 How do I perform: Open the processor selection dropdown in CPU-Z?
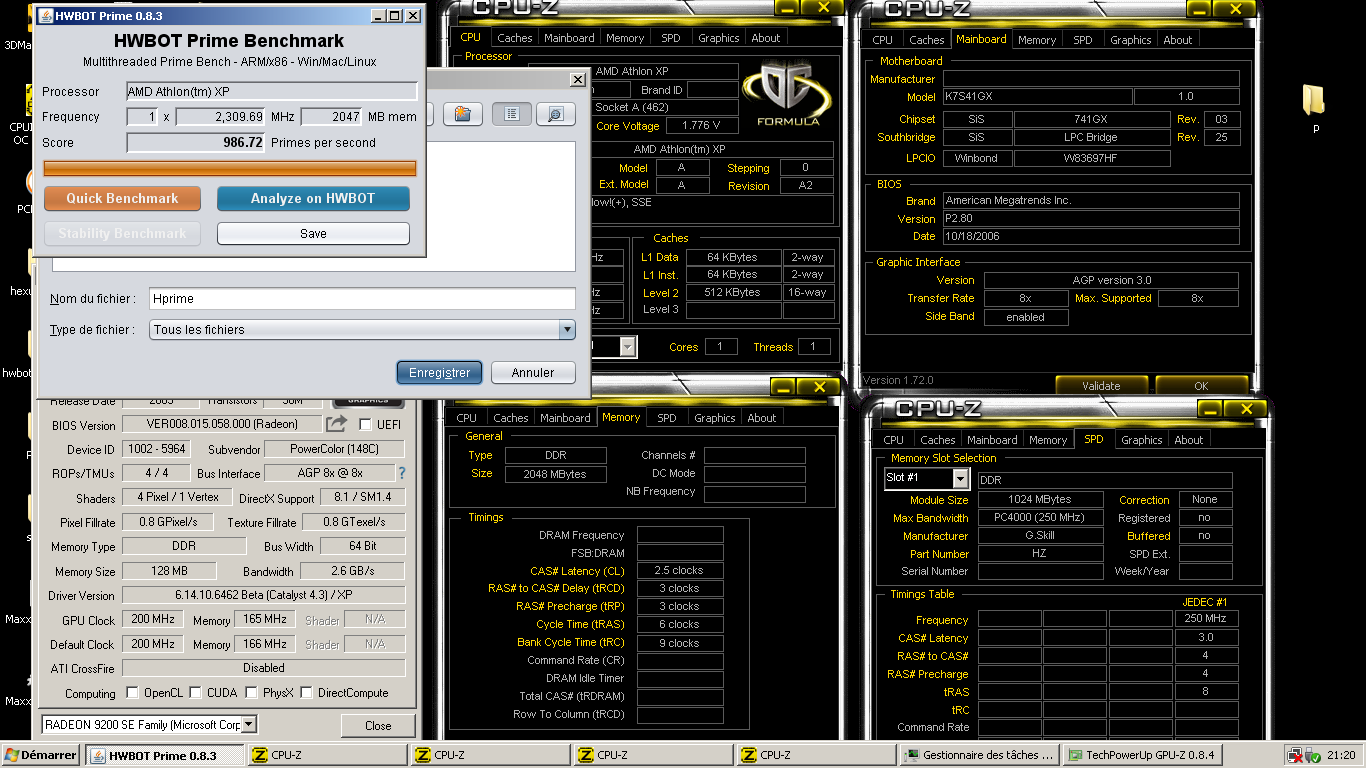[627, 346]
